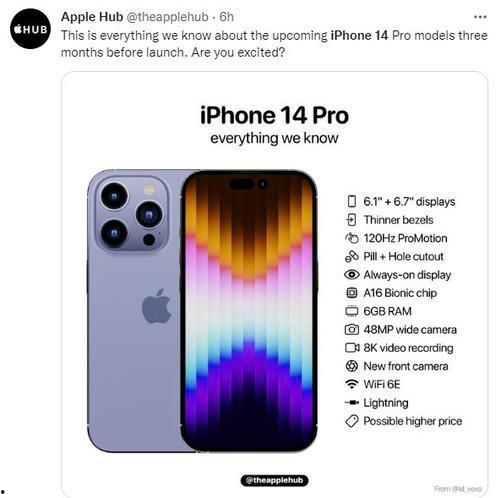Click the Apple logo on purple iPhone back
Viewport: 501px width, 498px height.
pyautogui.click(x=157, y=306)
